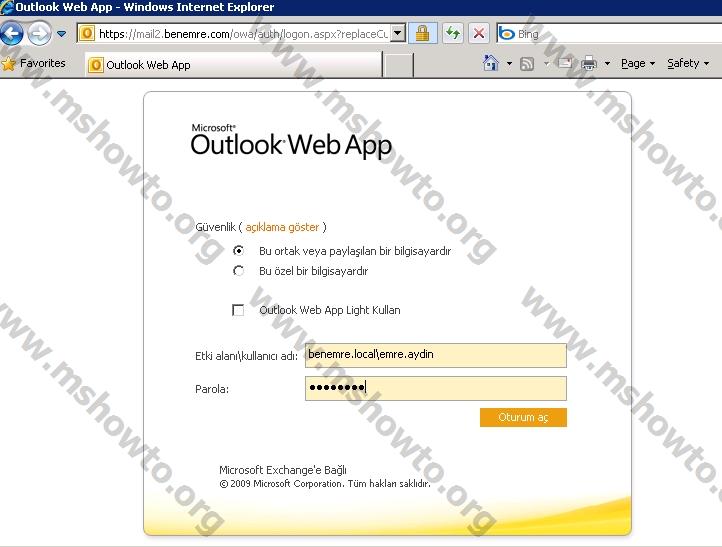Click the Outlook site icon in address bar
This screenshot has height=547, width=722.
tap(87, 34)
